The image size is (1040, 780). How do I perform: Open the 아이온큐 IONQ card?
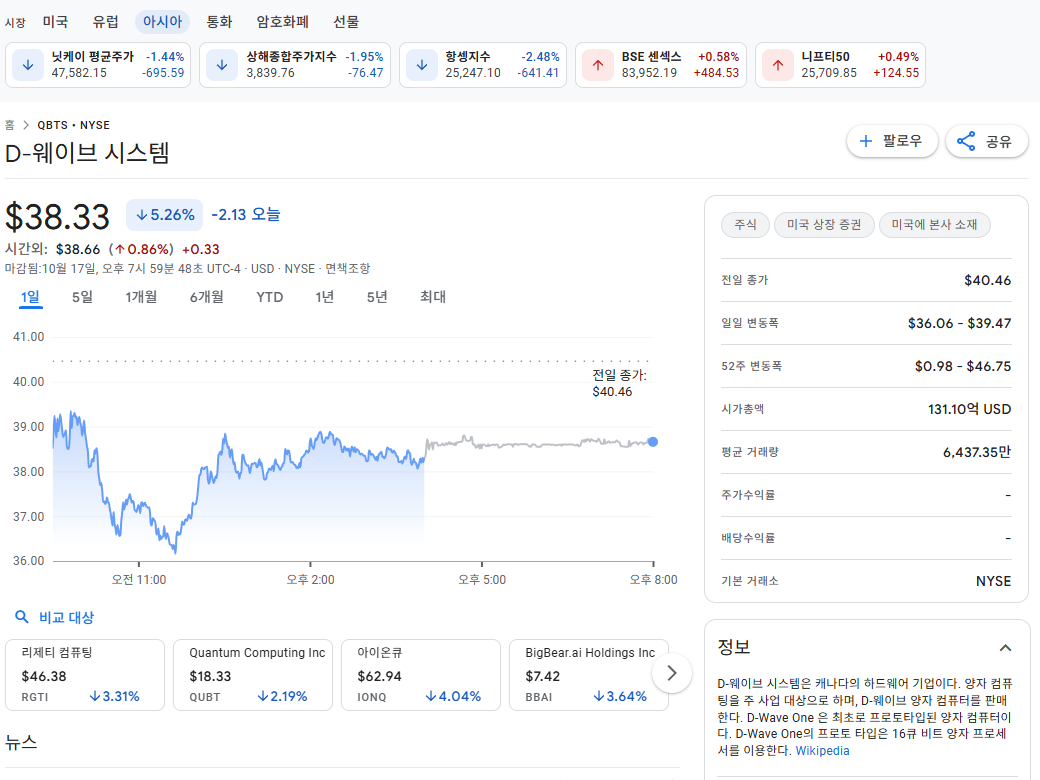(x=421, y=675)
